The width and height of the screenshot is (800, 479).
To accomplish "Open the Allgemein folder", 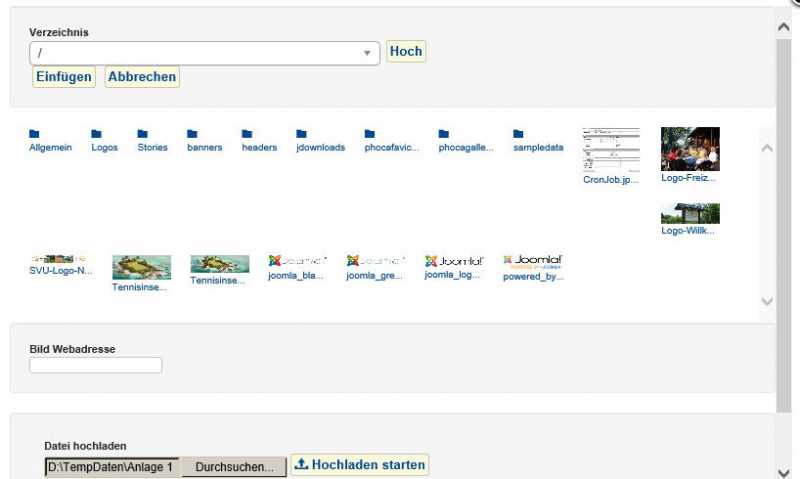I will click(x=50, y=140).
